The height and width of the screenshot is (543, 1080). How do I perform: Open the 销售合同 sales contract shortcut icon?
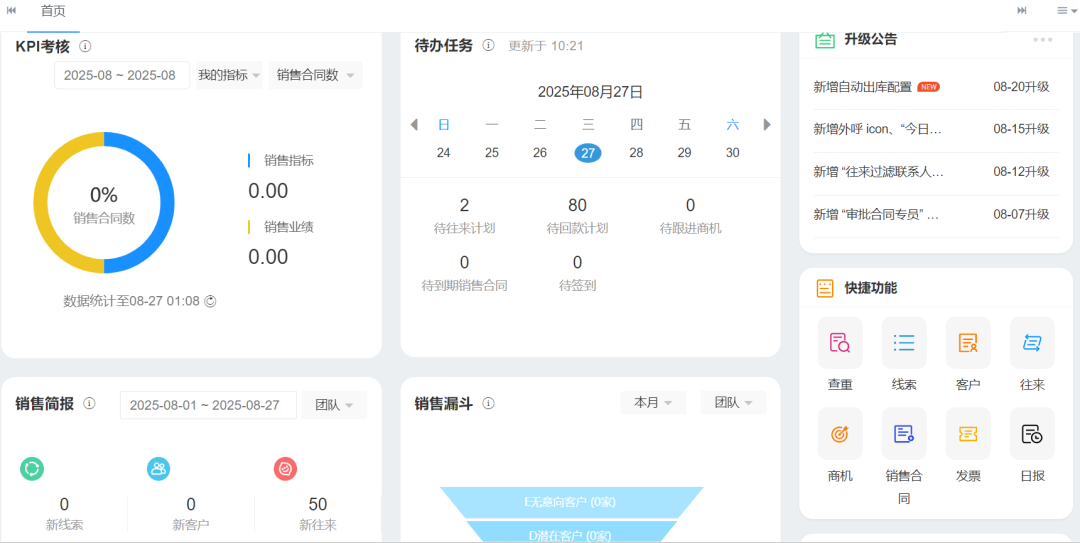coord(904,434)
